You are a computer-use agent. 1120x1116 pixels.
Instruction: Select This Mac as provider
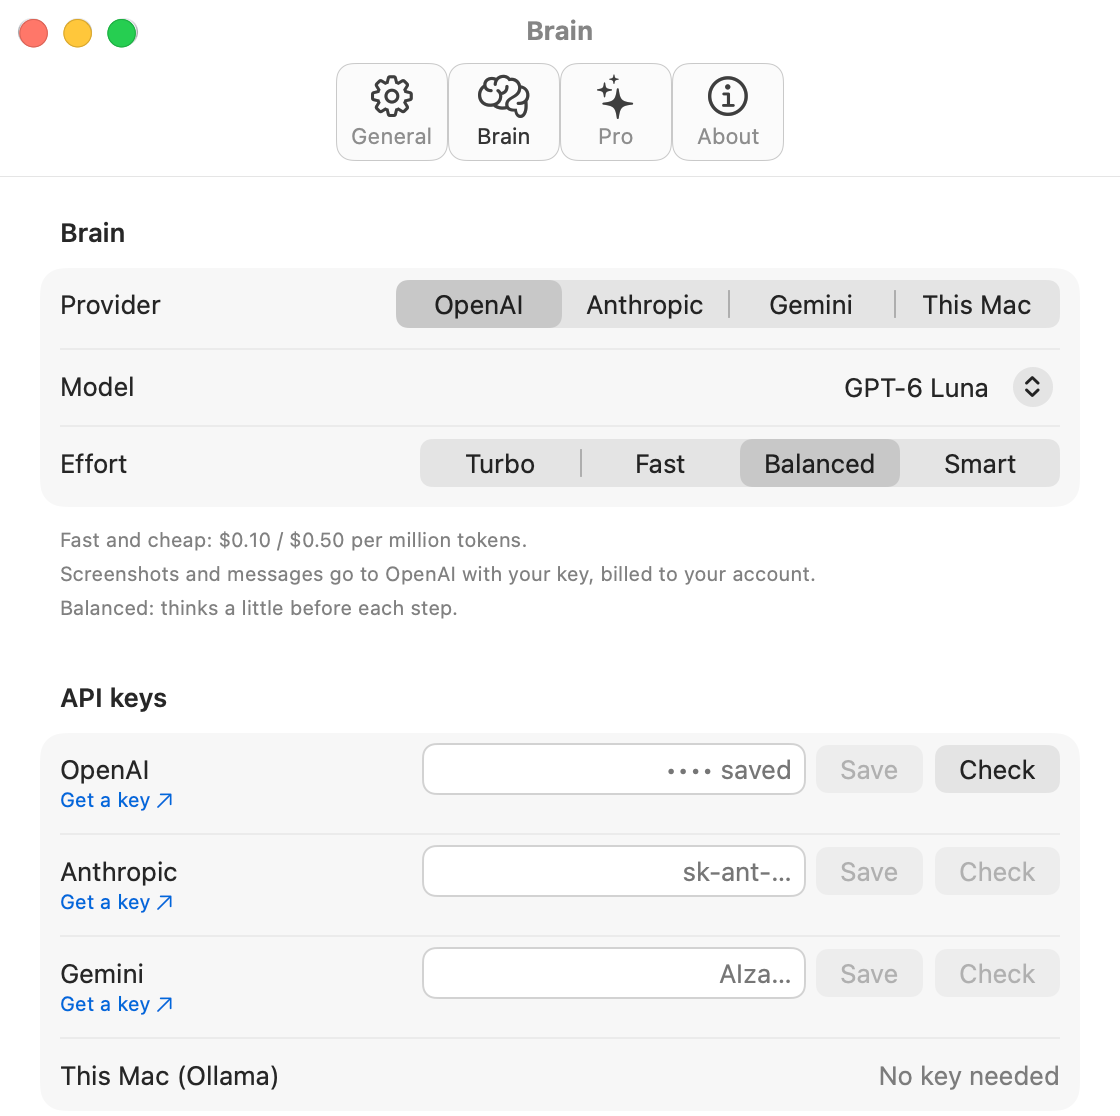976,304
